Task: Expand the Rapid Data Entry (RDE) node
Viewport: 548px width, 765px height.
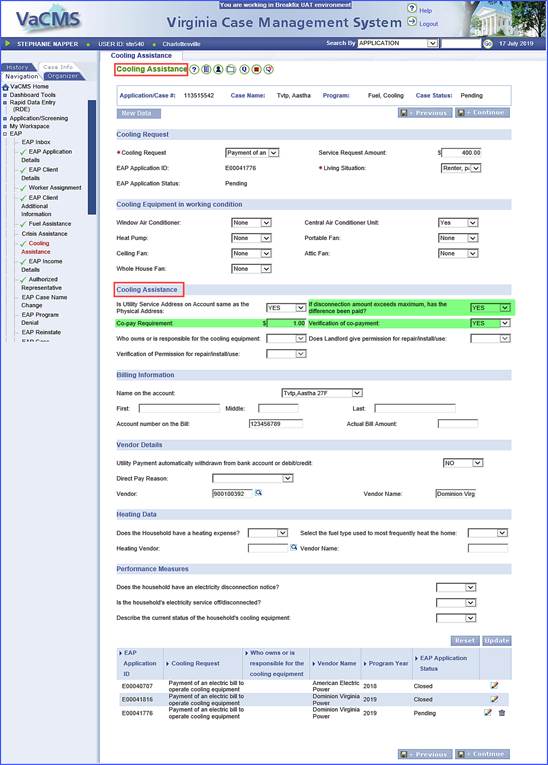Action: [x=5, y=103]
